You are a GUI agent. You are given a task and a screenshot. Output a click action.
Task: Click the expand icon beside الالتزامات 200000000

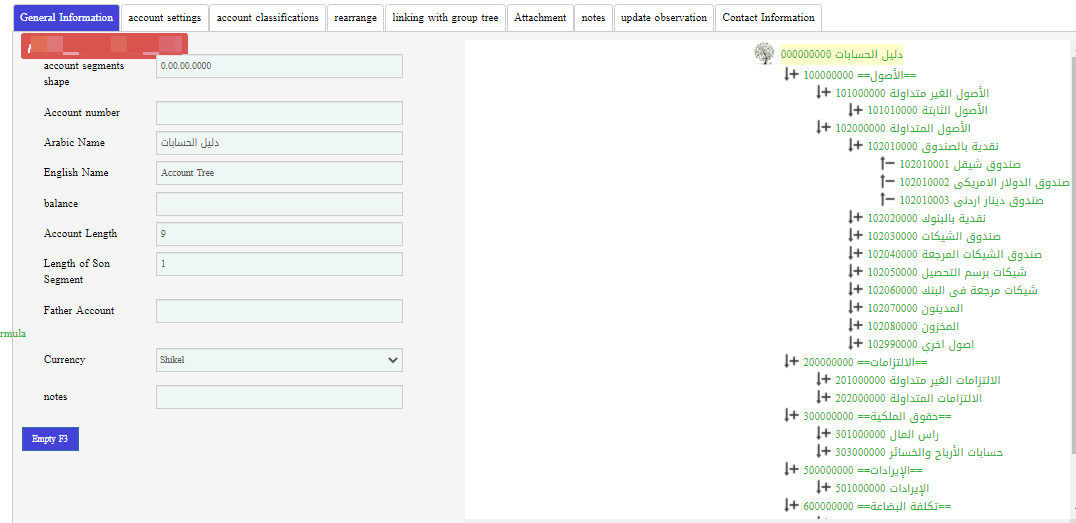(792, 361)
